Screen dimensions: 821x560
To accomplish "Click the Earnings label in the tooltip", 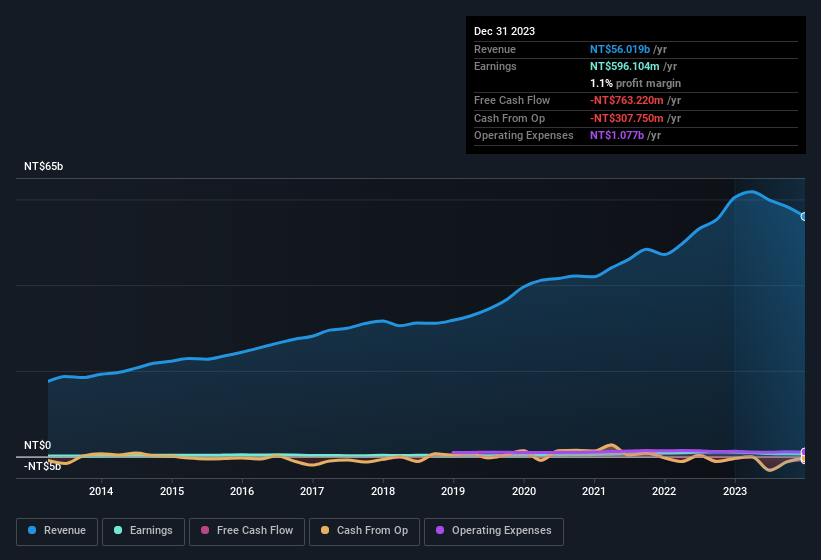I will tap(495, 66).
